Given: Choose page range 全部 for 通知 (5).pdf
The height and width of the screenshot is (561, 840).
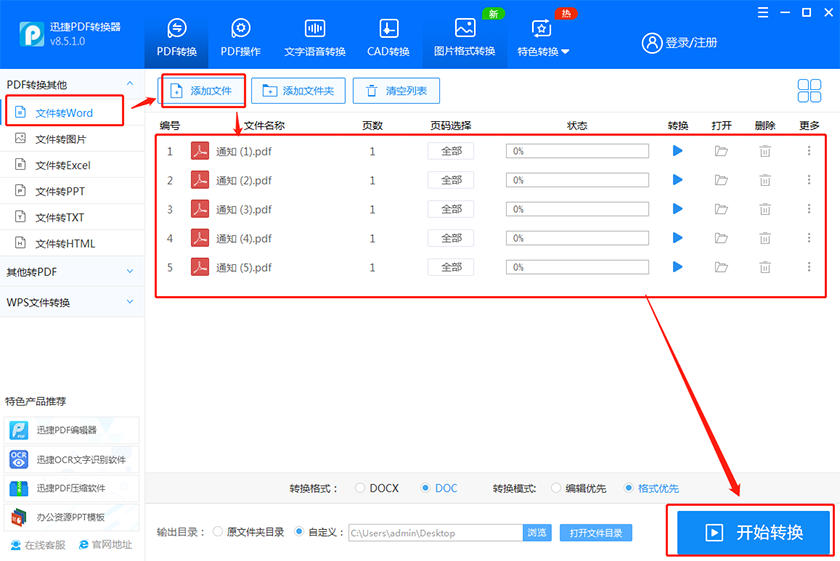Looking at the screenshot, I should pos(451,267).
